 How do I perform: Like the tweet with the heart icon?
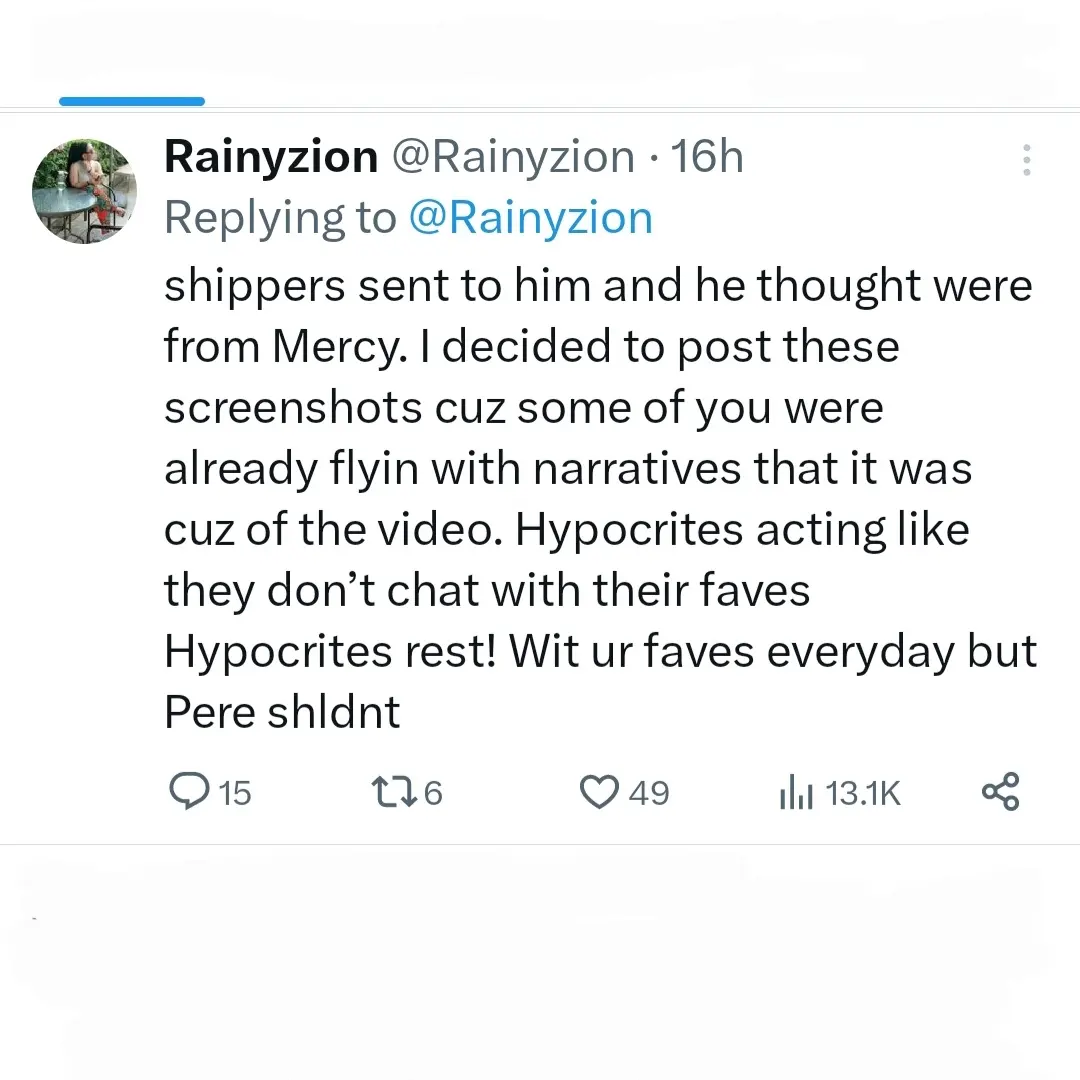[599, 793]
